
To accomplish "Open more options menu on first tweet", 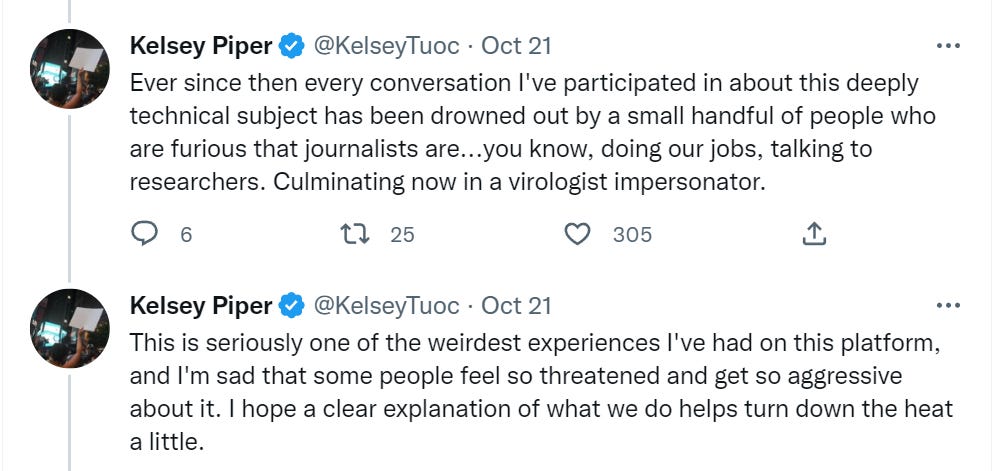I will [x=946, y=46].
